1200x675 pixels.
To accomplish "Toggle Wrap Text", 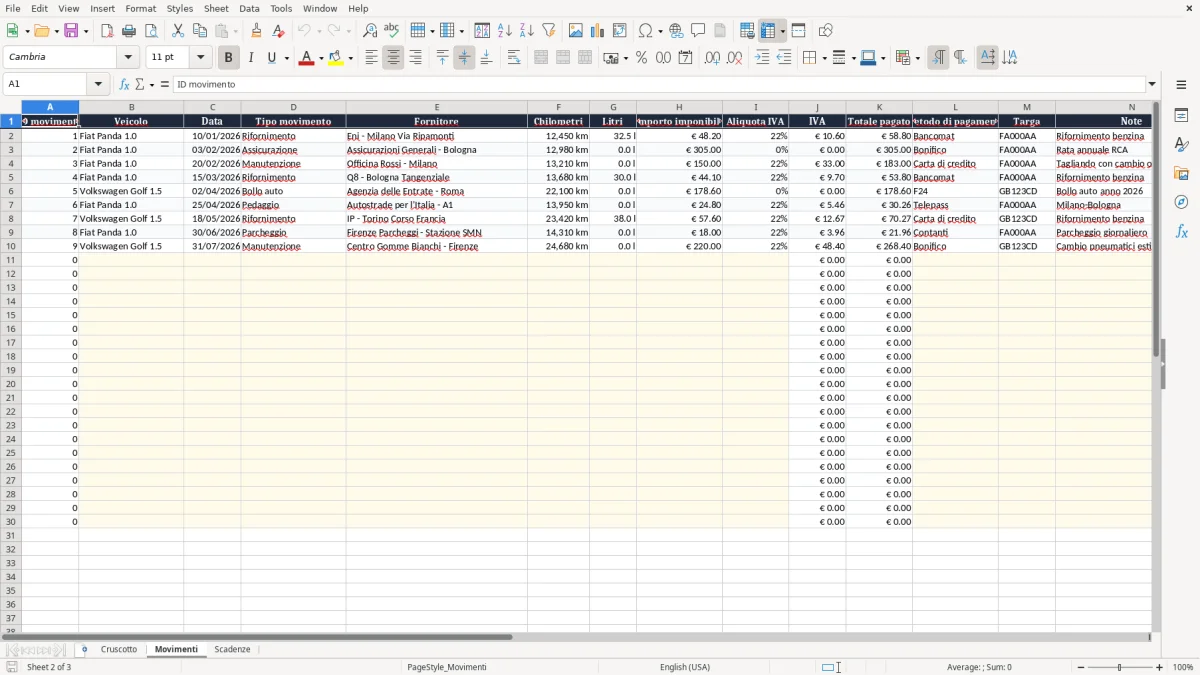I will point(514,58).
